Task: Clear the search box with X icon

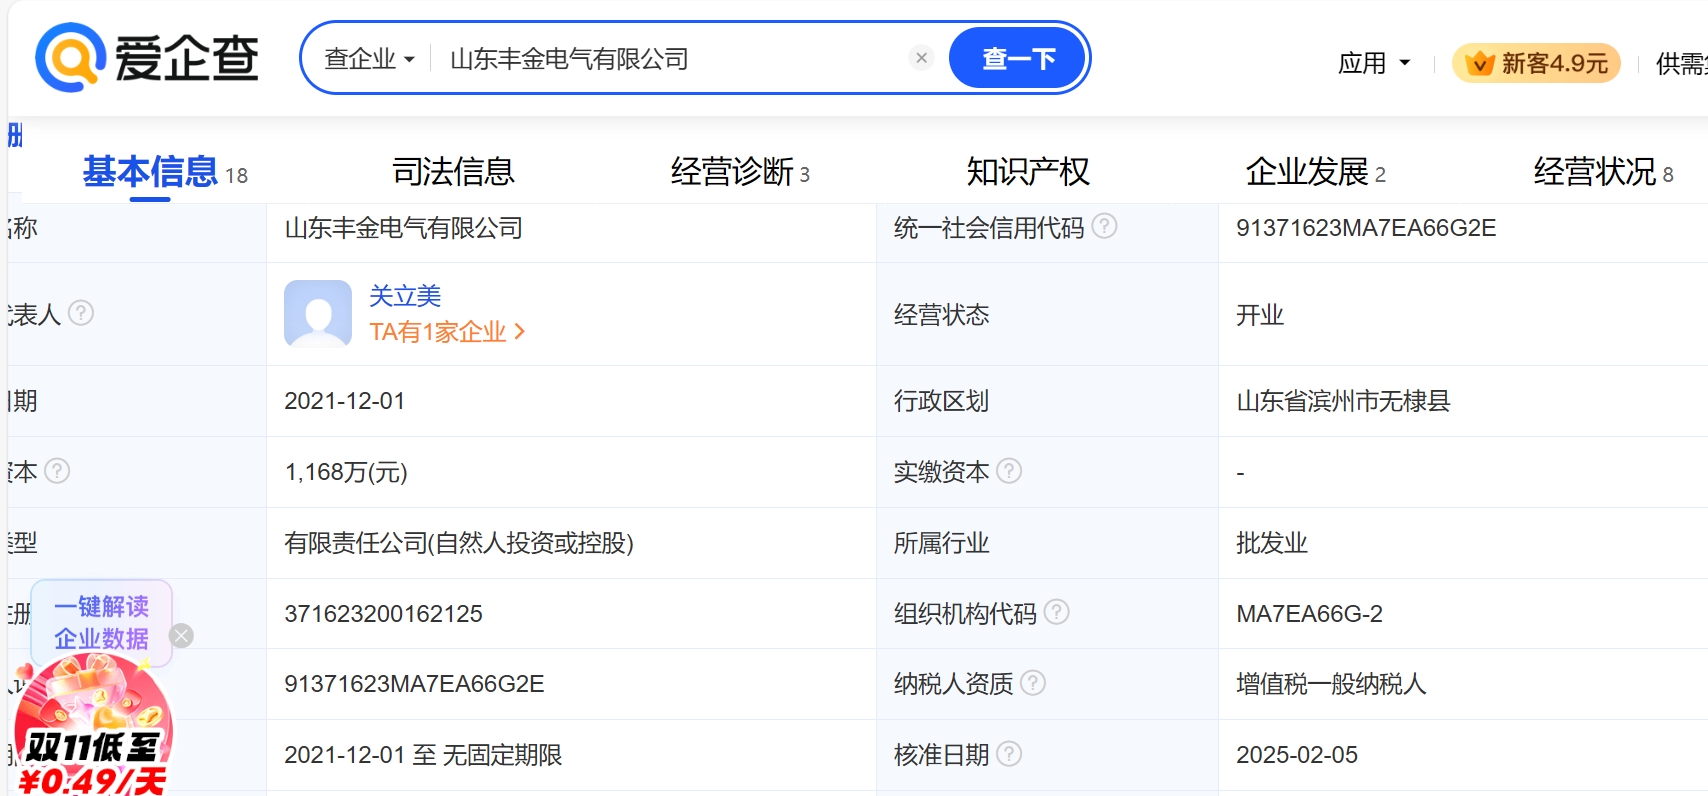Action: [x=921, y=58]
